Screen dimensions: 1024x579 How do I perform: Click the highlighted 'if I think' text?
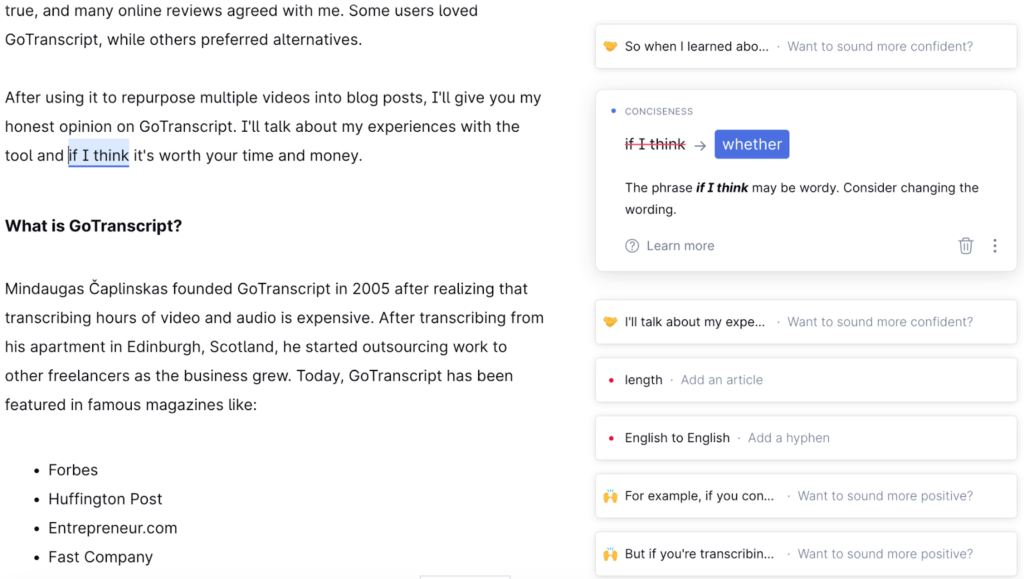tap(98, 155)
